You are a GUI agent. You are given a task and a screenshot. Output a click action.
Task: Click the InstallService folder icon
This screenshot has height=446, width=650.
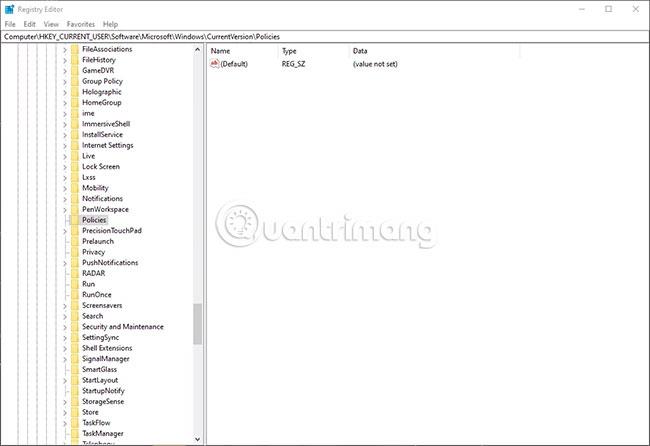coord(75,135)
